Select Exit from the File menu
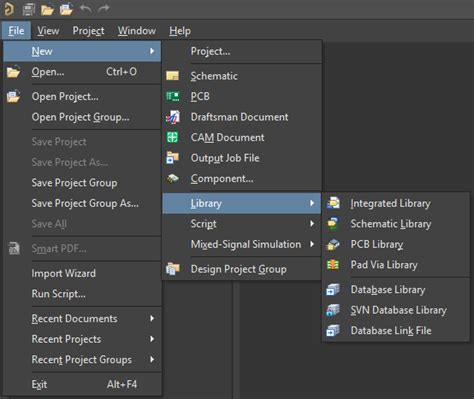 coord(82,384)
